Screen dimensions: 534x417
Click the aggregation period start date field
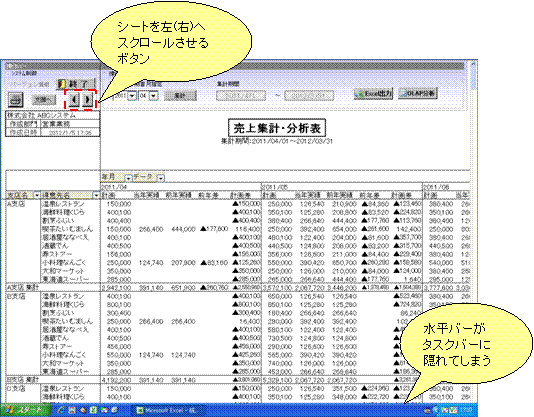[241, 95]
